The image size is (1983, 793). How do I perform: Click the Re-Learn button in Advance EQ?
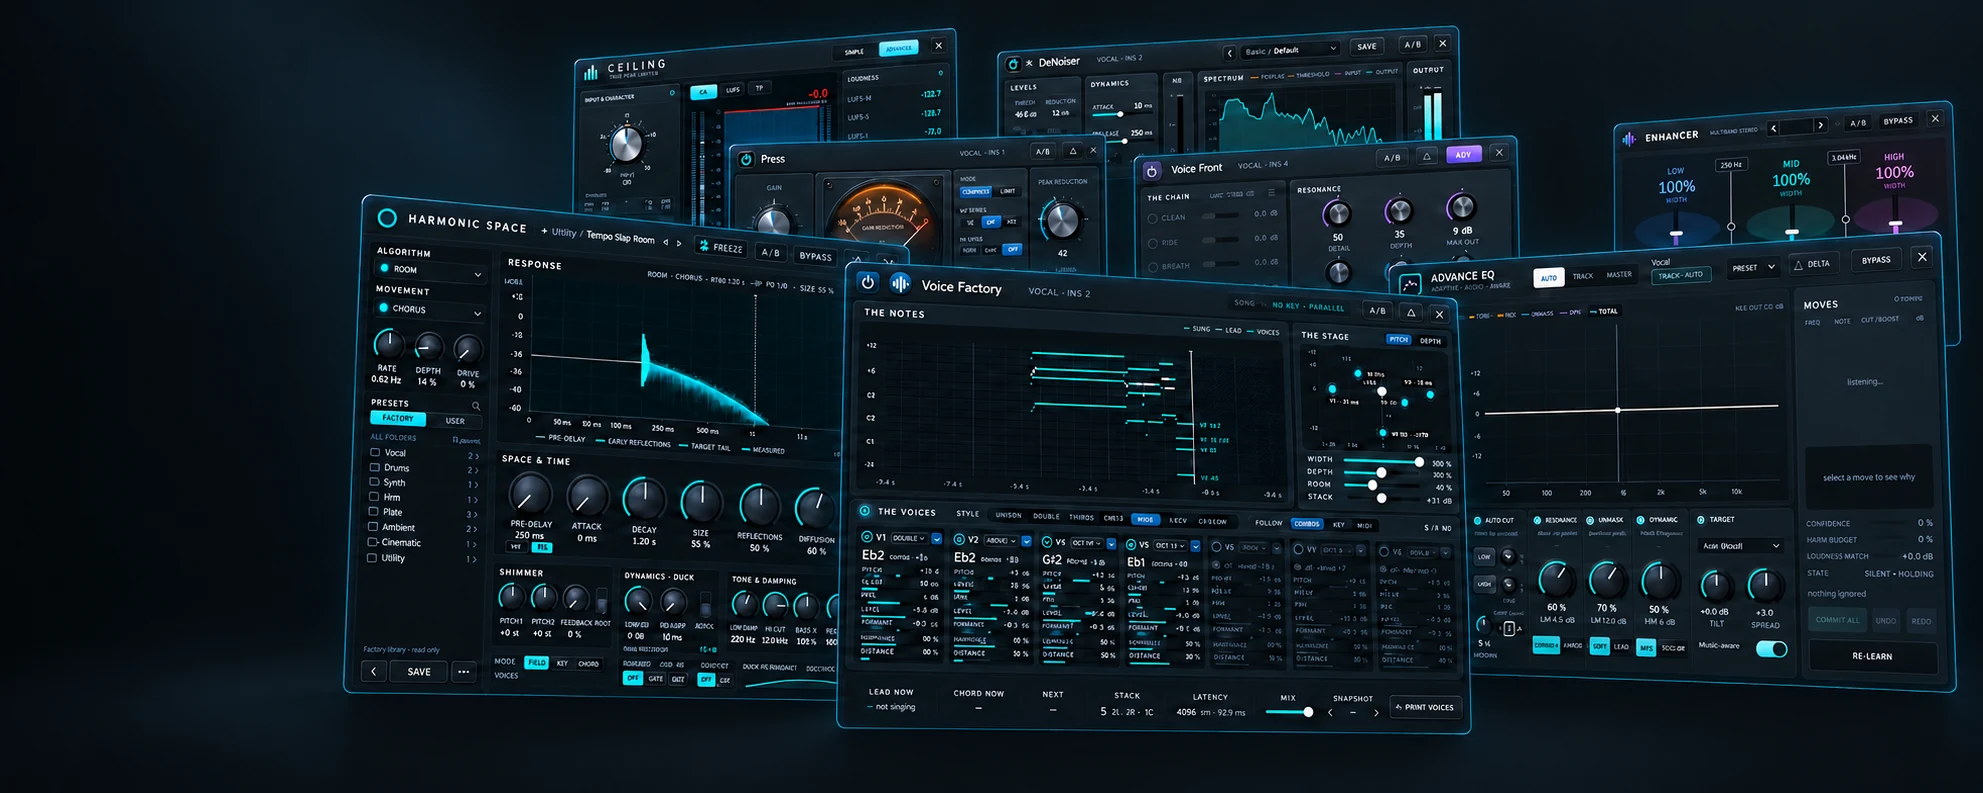coord(1872,656)
